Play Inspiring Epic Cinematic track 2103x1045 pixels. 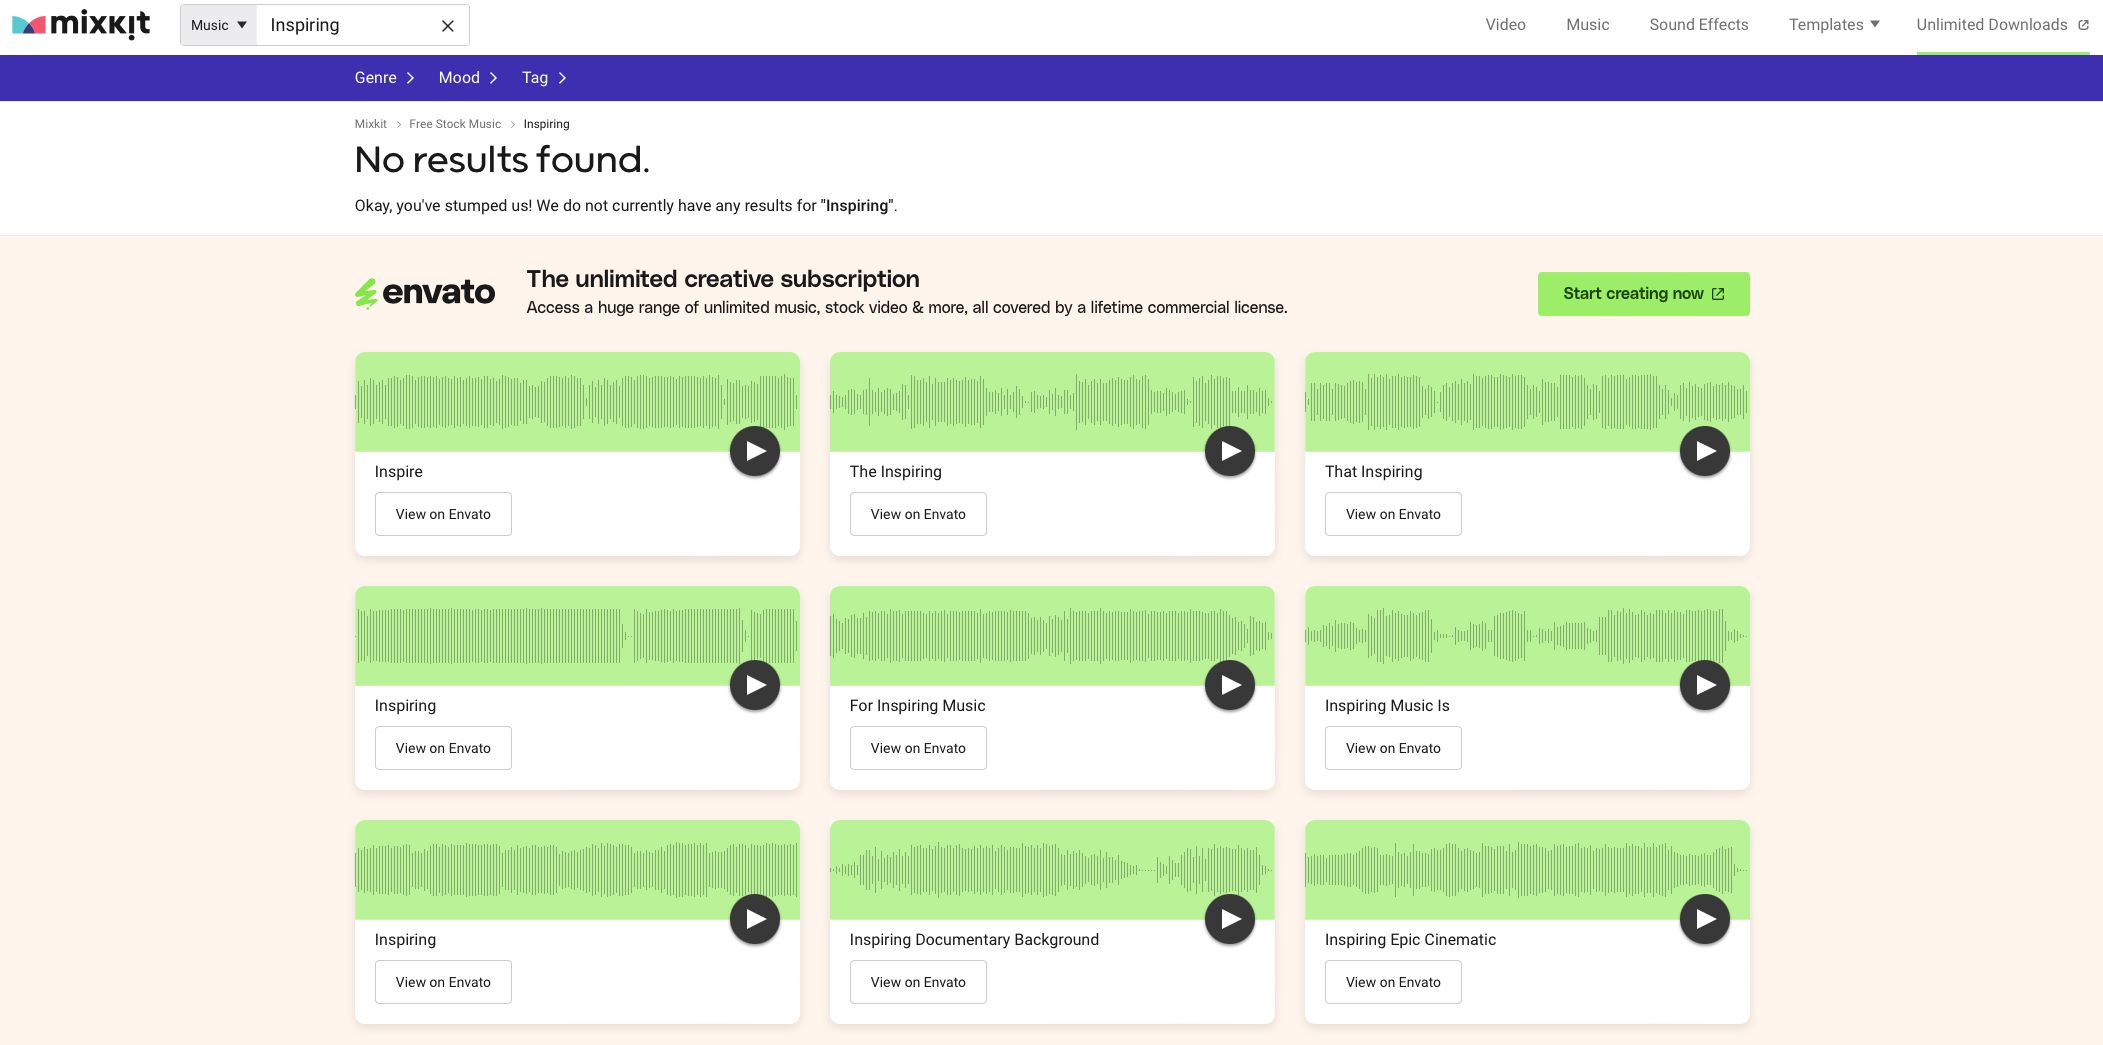tap(1705, 919)
